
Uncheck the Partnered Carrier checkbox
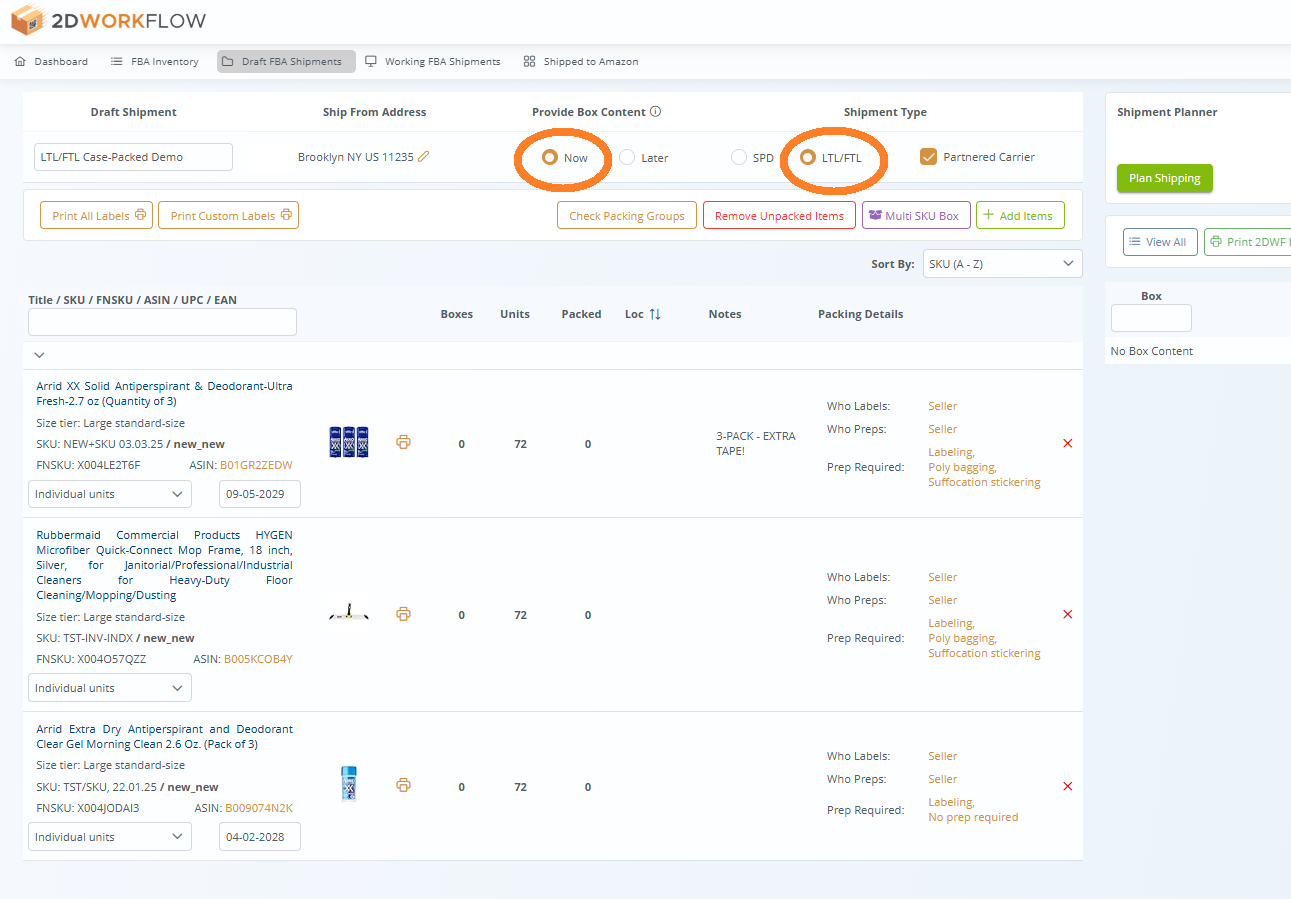pyautogui.click(x=928, y=156)
